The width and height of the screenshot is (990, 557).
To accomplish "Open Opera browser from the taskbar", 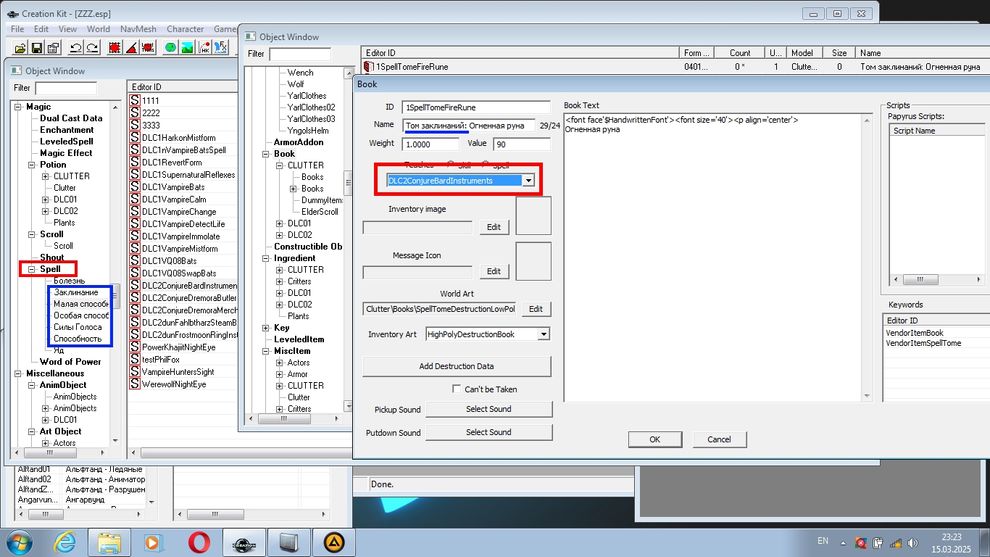I will pos(198,542).
